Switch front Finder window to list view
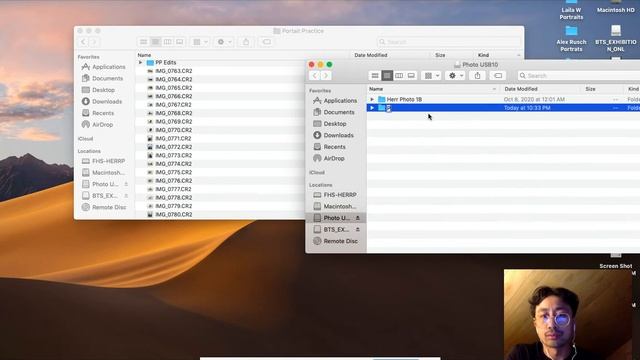The width and height of the screenshot is (640, 360). pyautogui.click(x=387, y=76)
